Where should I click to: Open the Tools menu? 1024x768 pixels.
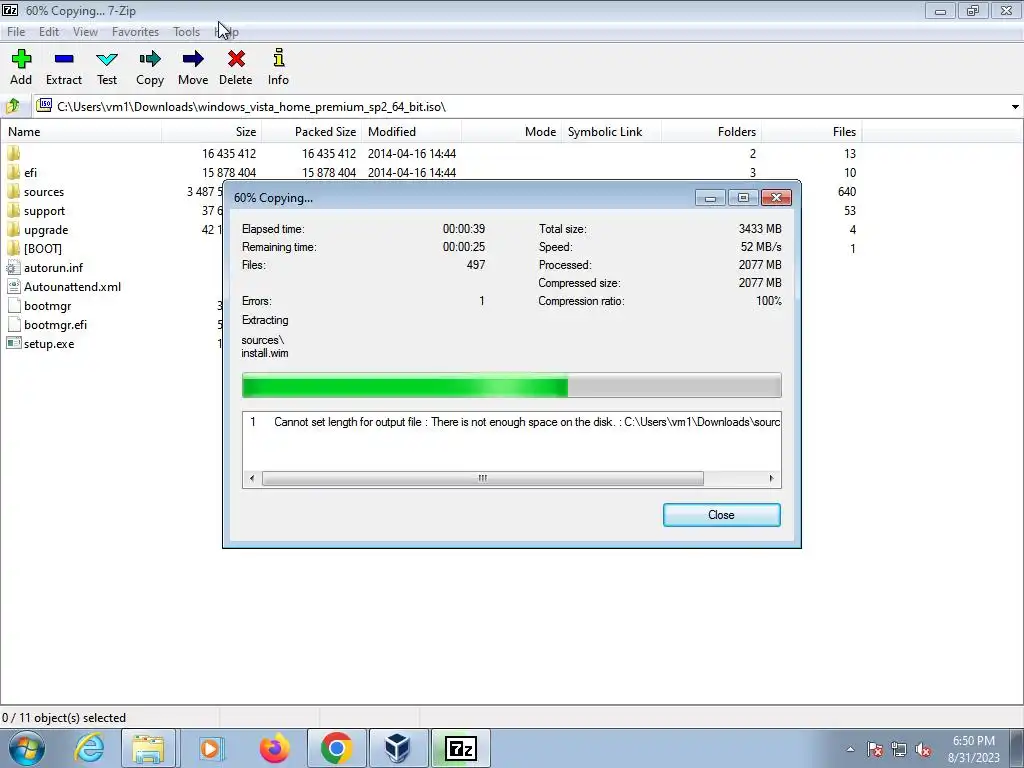point(186,31)
